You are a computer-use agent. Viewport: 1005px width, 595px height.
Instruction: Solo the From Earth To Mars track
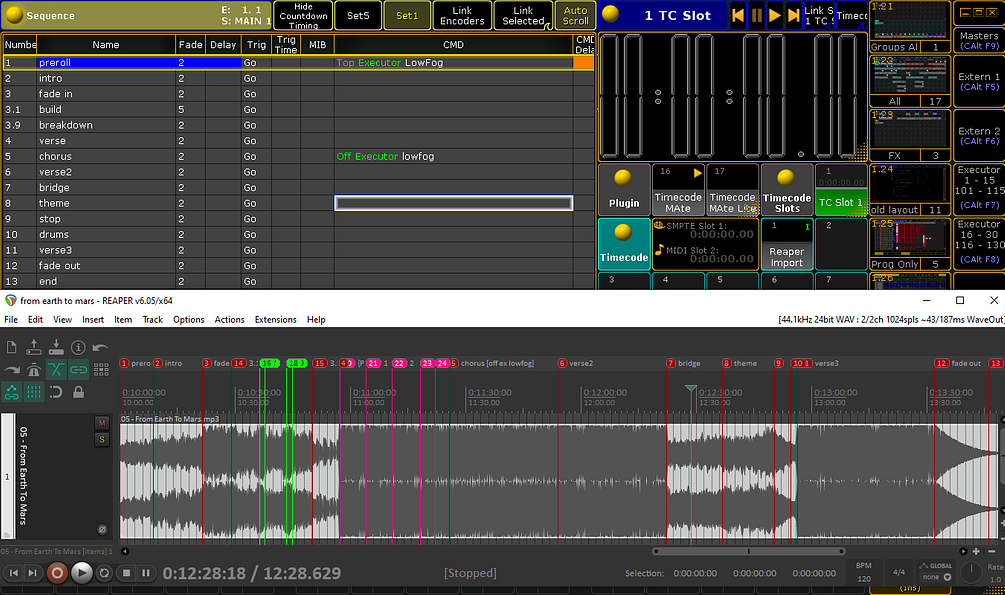pyautogui.click(x=101, y=439)
